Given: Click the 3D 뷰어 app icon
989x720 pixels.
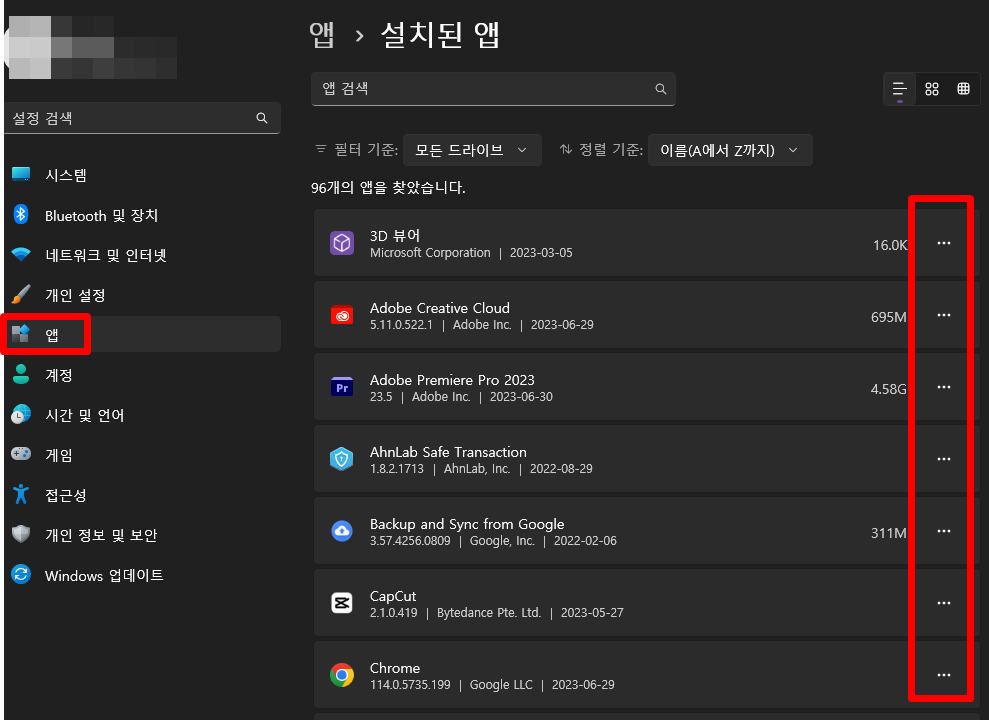Looking at the screenshot, I should tap(342, 243).
